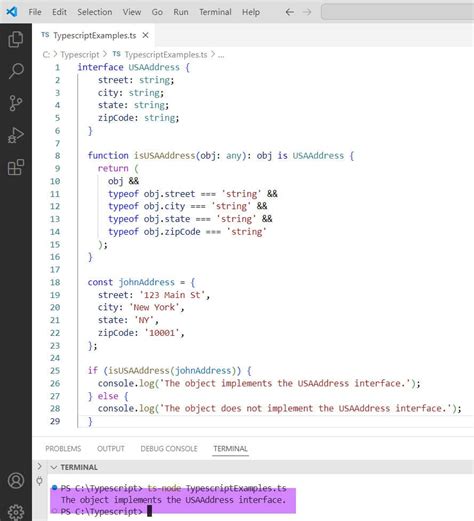This screenshot has width=474, height=521.
Task: Click the '123 Main St' string value
Action: click(x=172, y=295)
